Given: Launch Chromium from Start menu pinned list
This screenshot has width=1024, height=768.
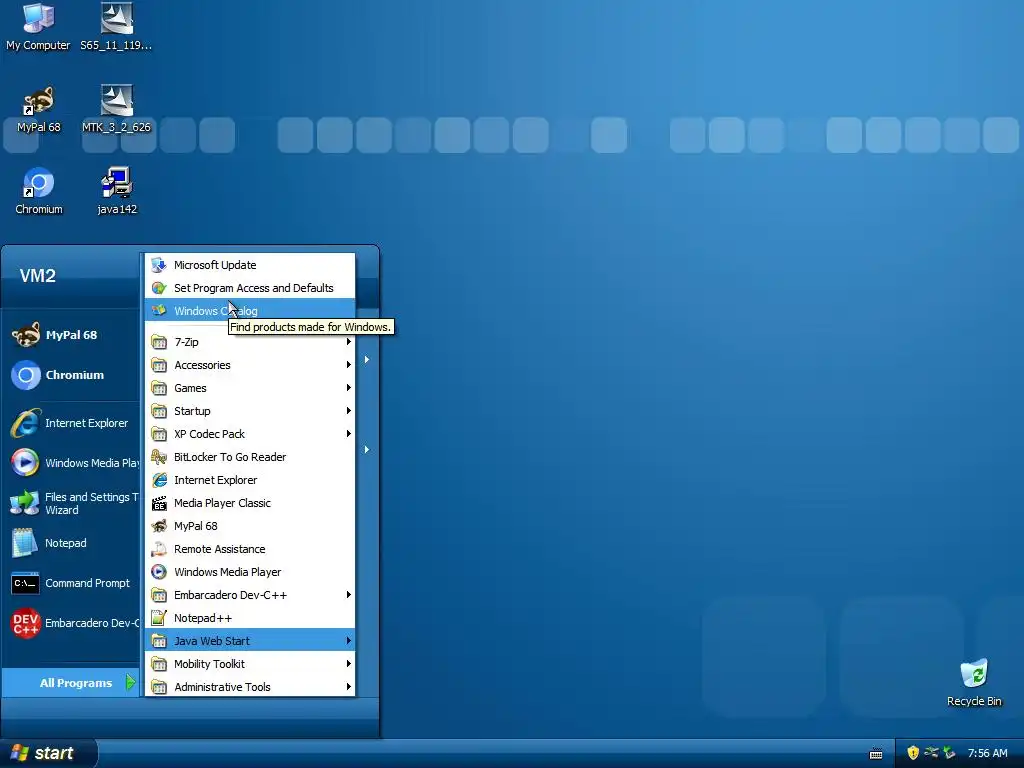Looking at the screenshot, I should click(x=72, y=375).
